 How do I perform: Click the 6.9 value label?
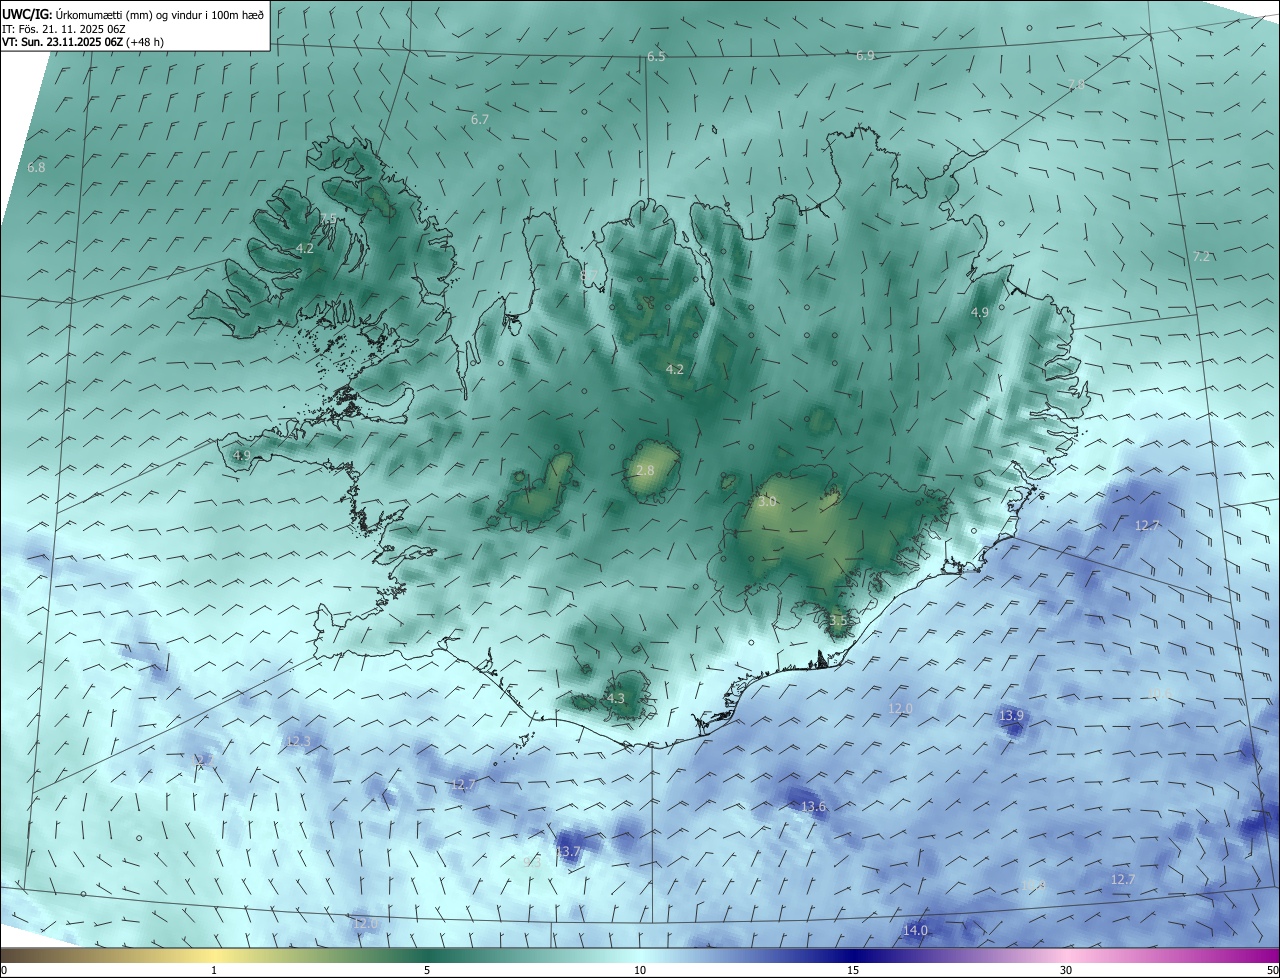865,56
